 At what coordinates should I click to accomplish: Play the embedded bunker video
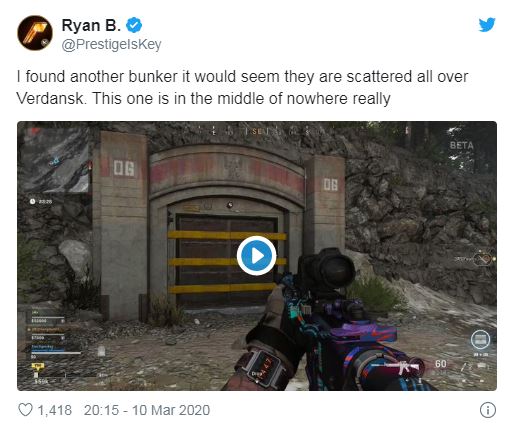(x=256, y=255)
